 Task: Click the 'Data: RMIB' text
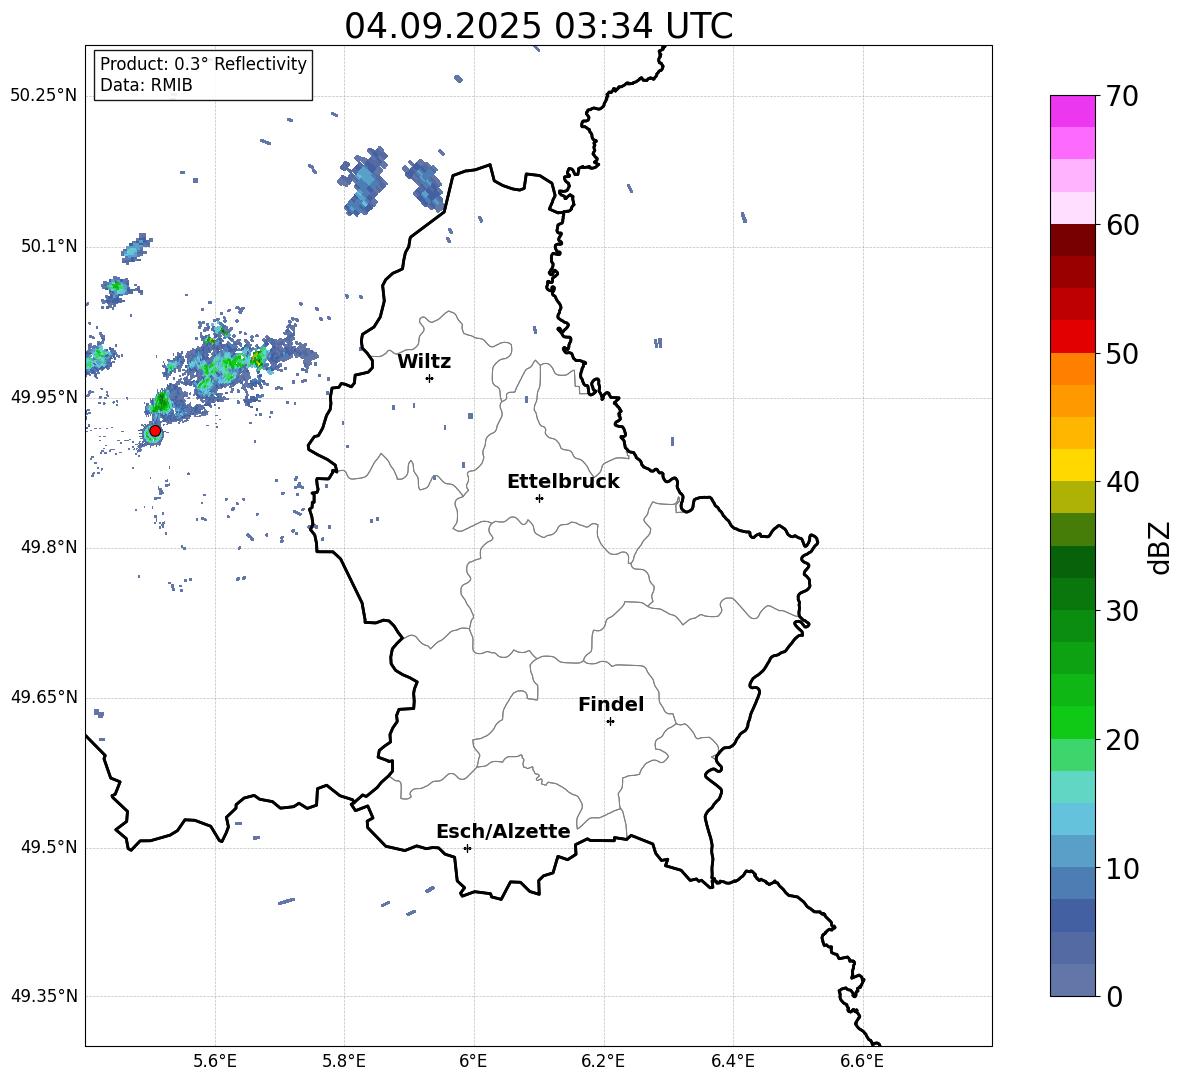tap(146, 85)
